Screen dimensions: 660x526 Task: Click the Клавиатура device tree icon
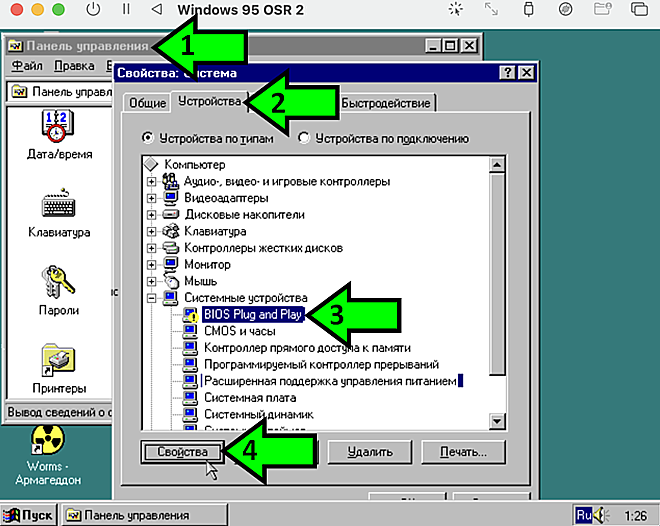coord(170,231)
